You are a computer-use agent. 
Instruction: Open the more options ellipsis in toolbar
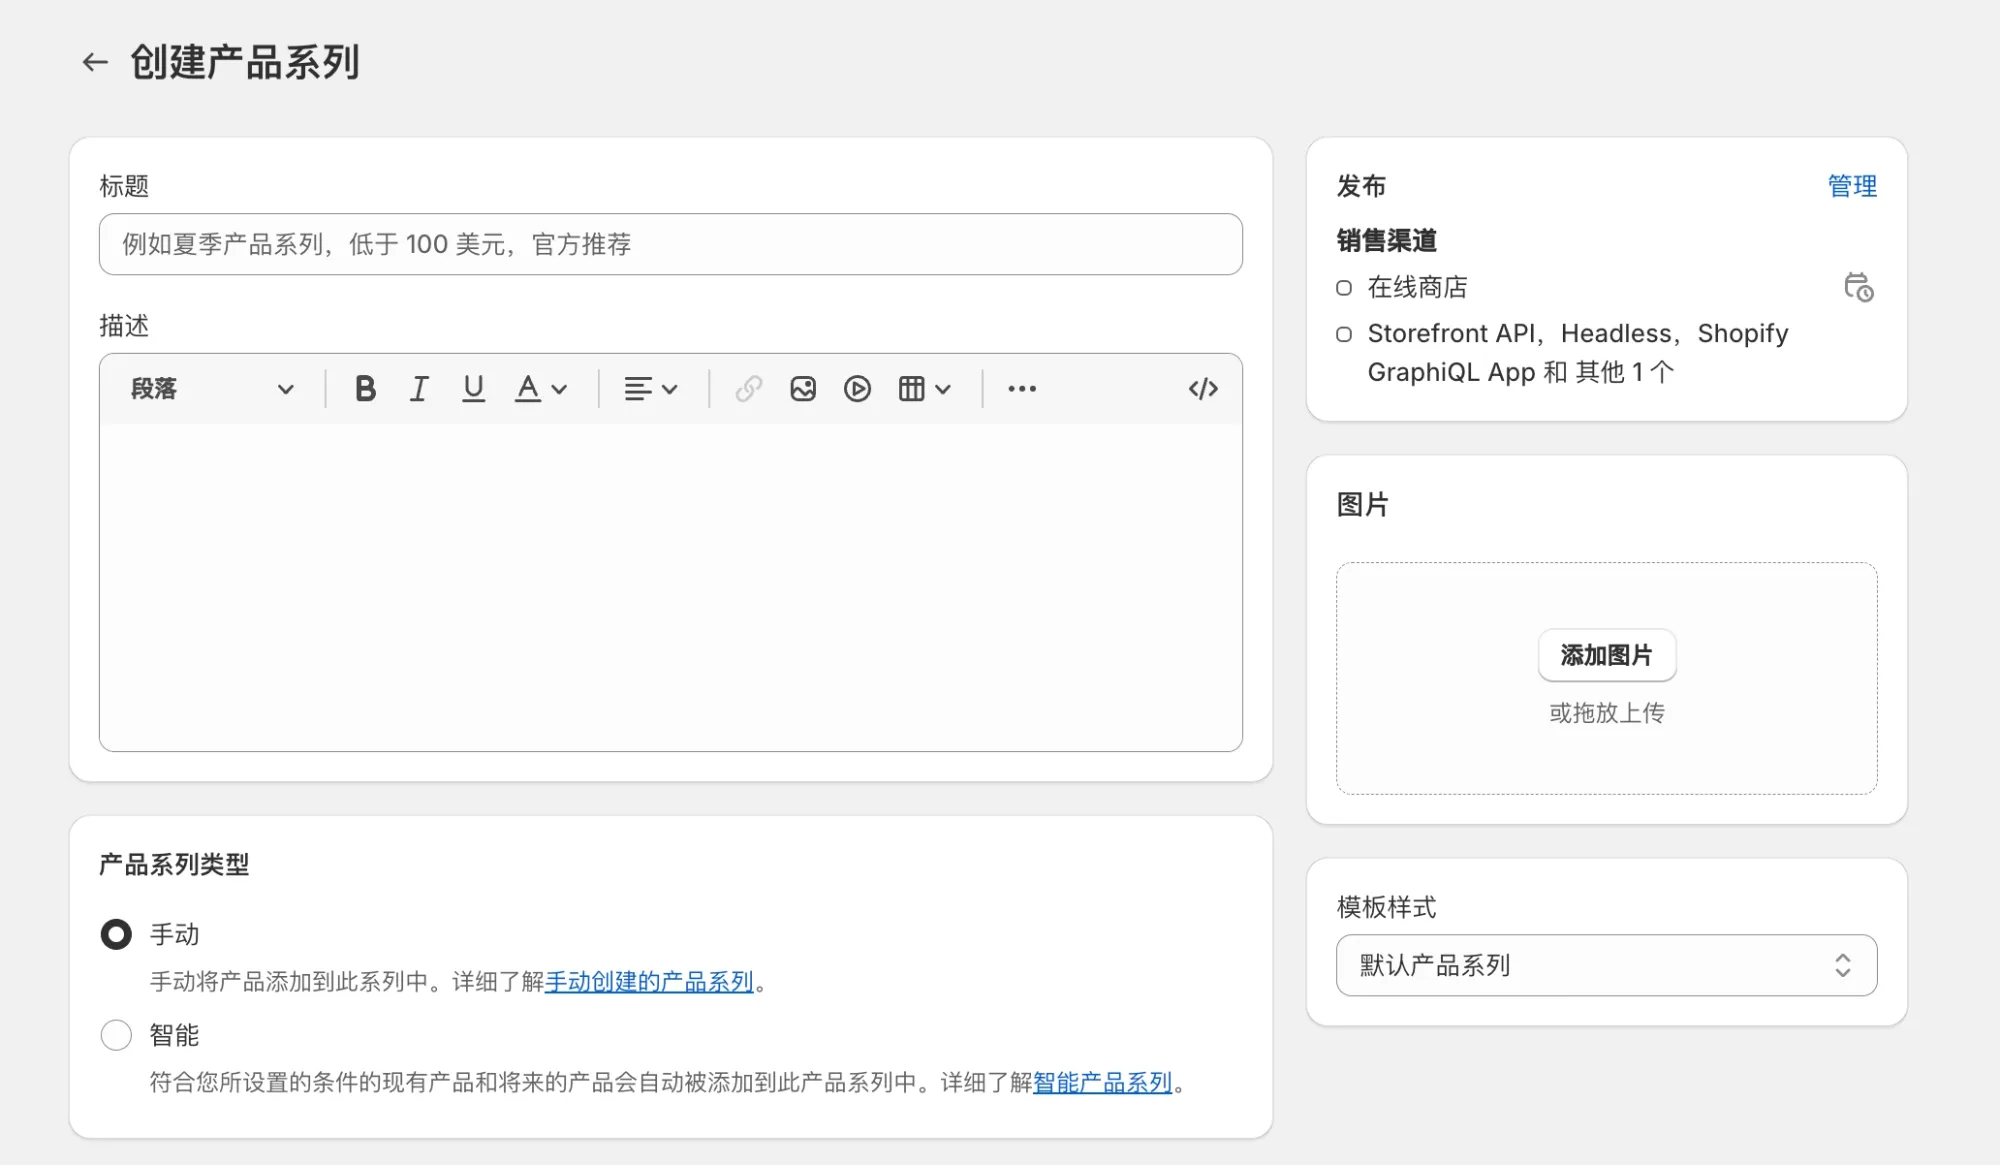tap(1022, 389)
